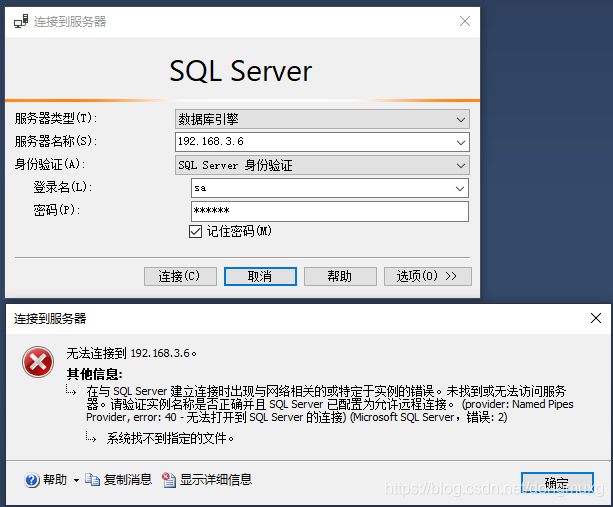Open the 身份验证 dropdown
The height and width of the screenshot is (507, 613).
(x=322, y=165)
